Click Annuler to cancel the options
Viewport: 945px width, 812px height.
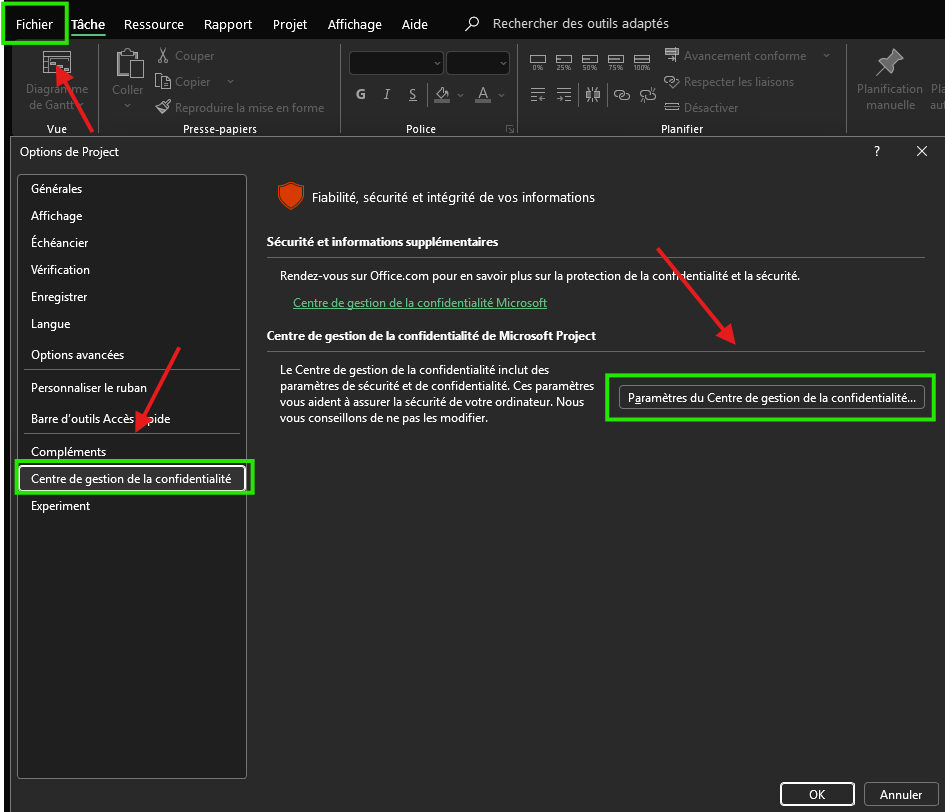point(900,795)
